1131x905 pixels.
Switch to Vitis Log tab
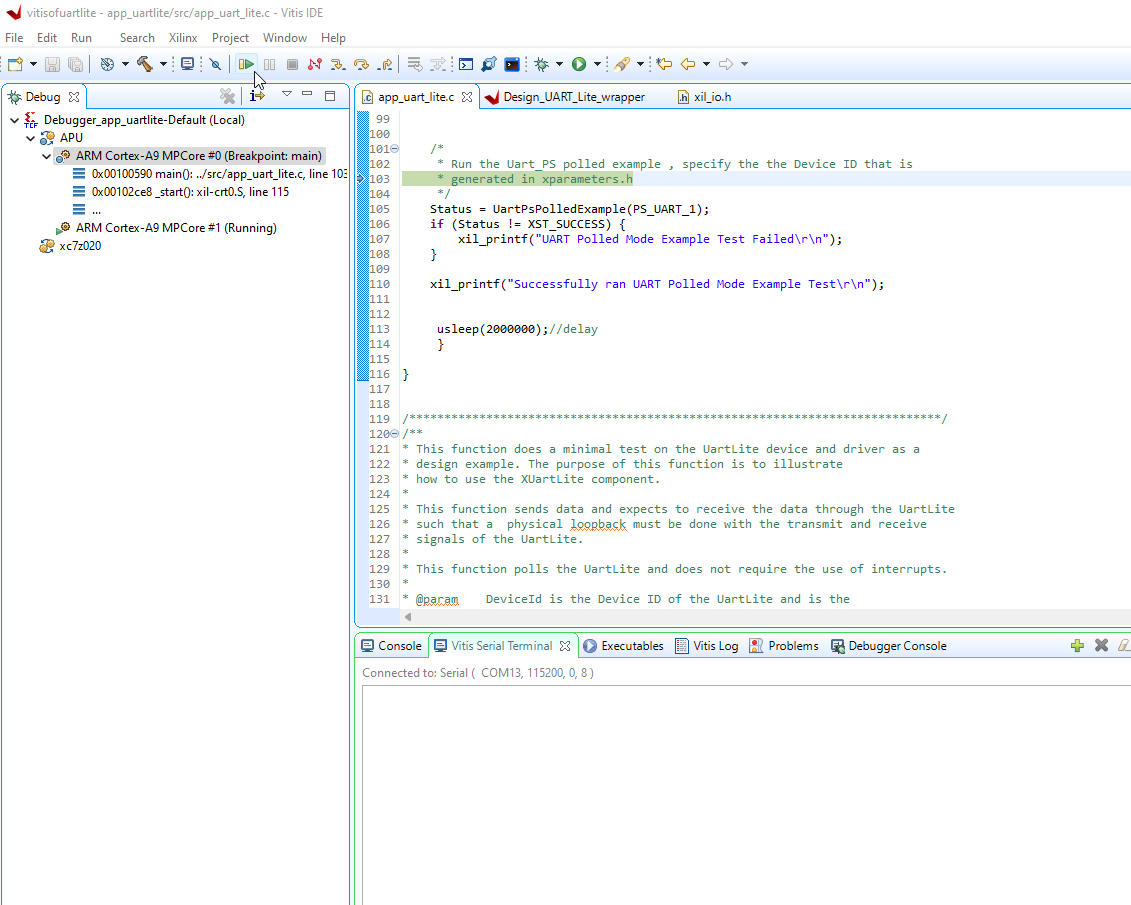[707, 646]
